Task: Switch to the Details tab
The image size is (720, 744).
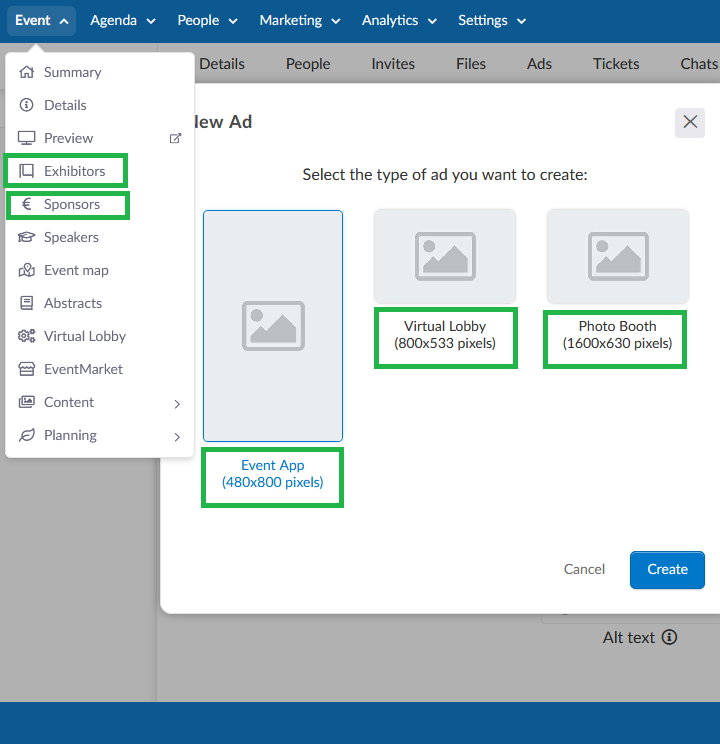Action: pyautogui.click(x=222, y=64)
